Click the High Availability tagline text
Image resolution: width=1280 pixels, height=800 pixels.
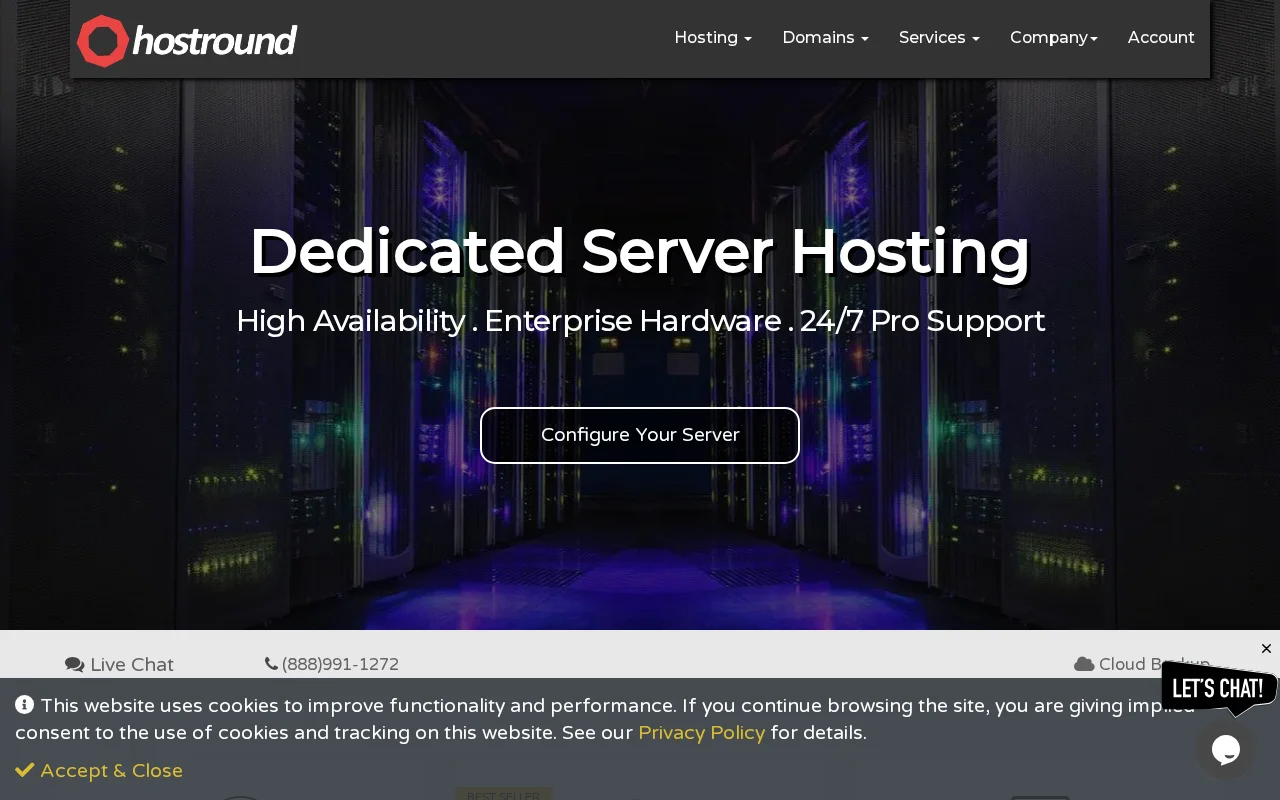click(x=640, y=321)
